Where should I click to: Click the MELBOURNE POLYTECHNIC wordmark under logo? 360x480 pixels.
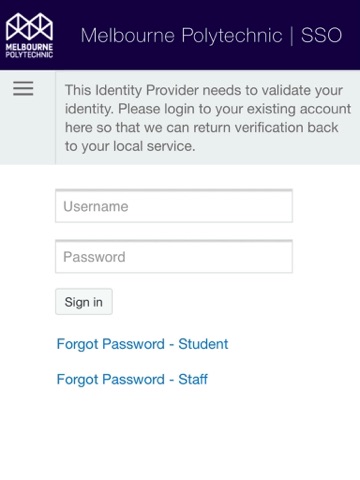[x=29, y=51]
